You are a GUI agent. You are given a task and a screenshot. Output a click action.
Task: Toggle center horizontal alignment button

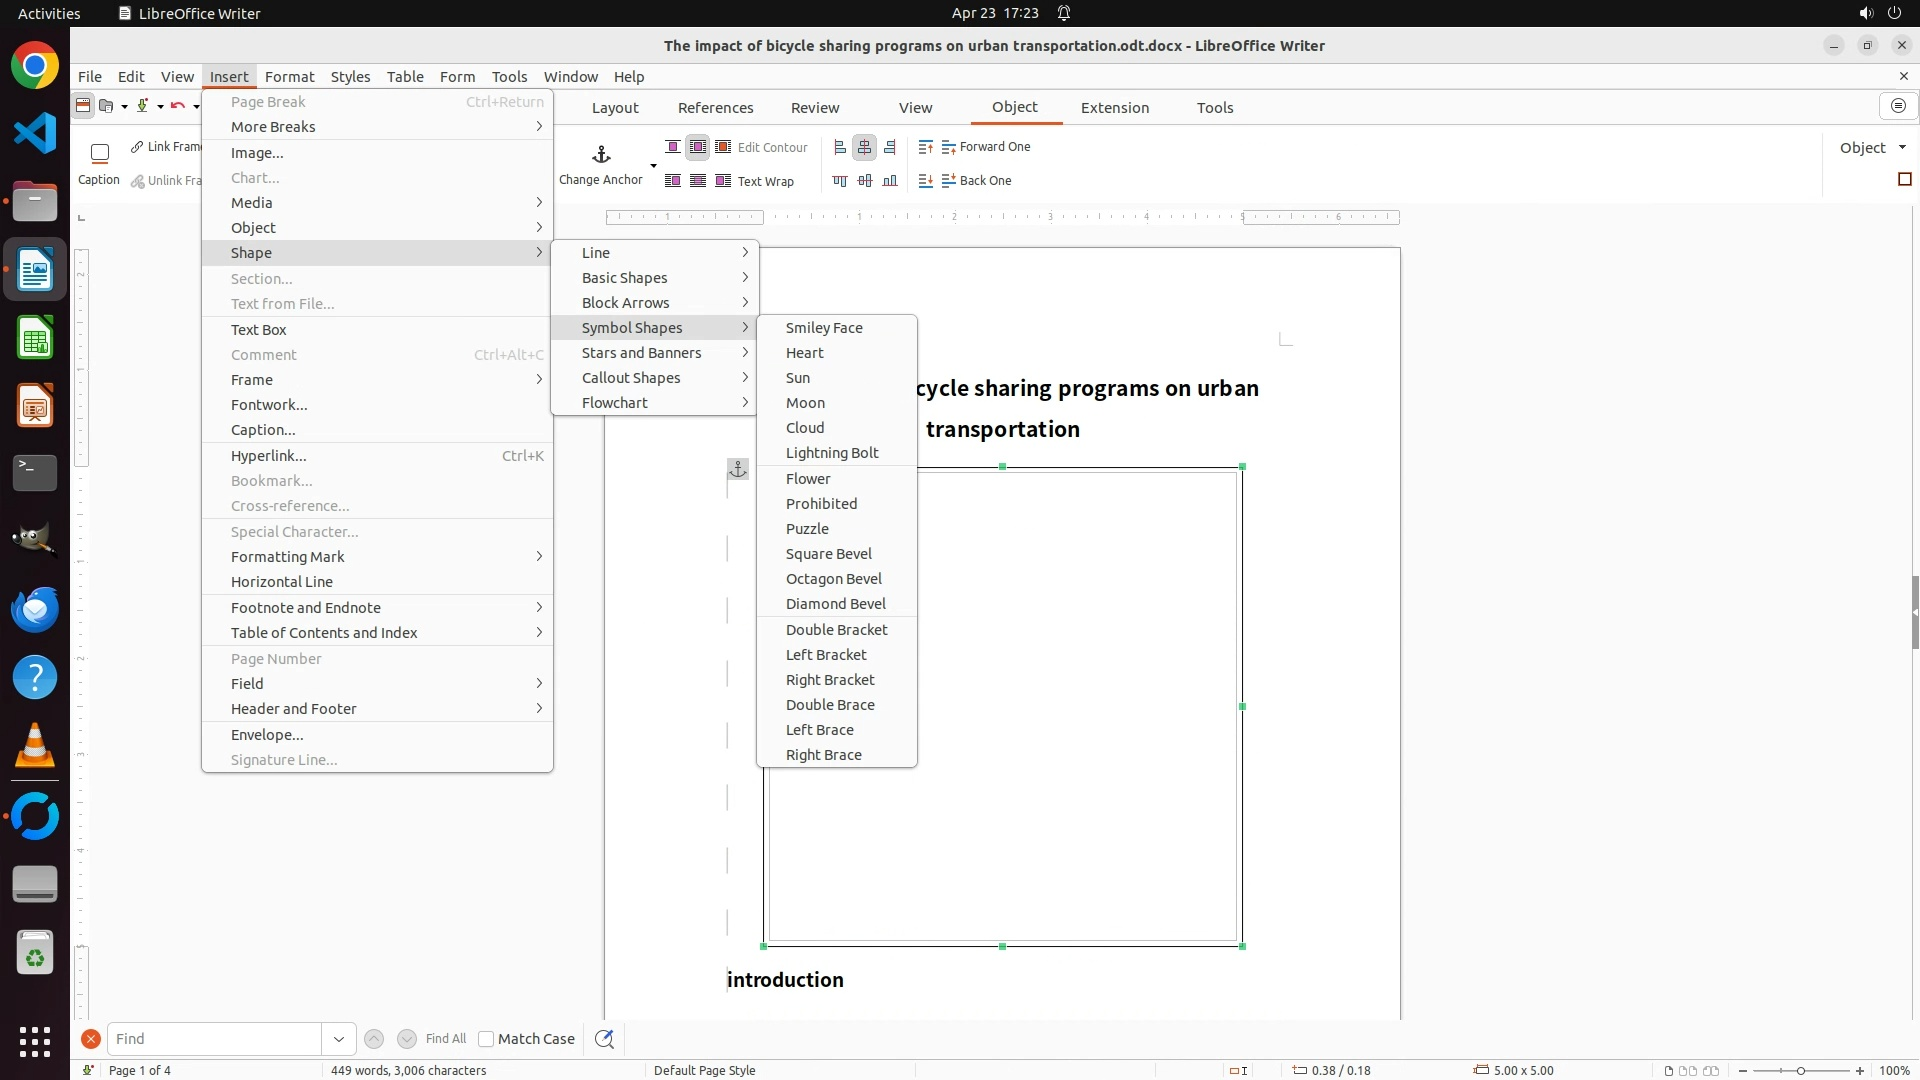point(865,147)
